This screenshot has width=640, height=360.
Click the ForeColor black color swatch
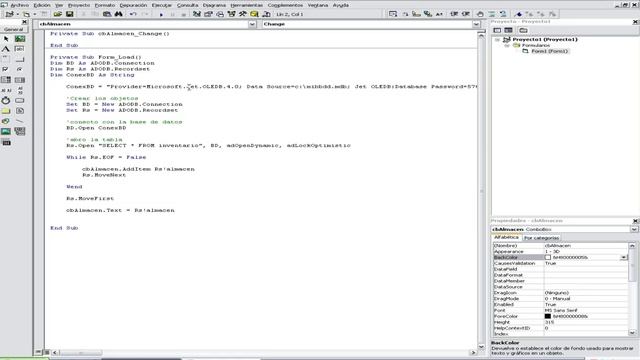[x=548, y=316]
